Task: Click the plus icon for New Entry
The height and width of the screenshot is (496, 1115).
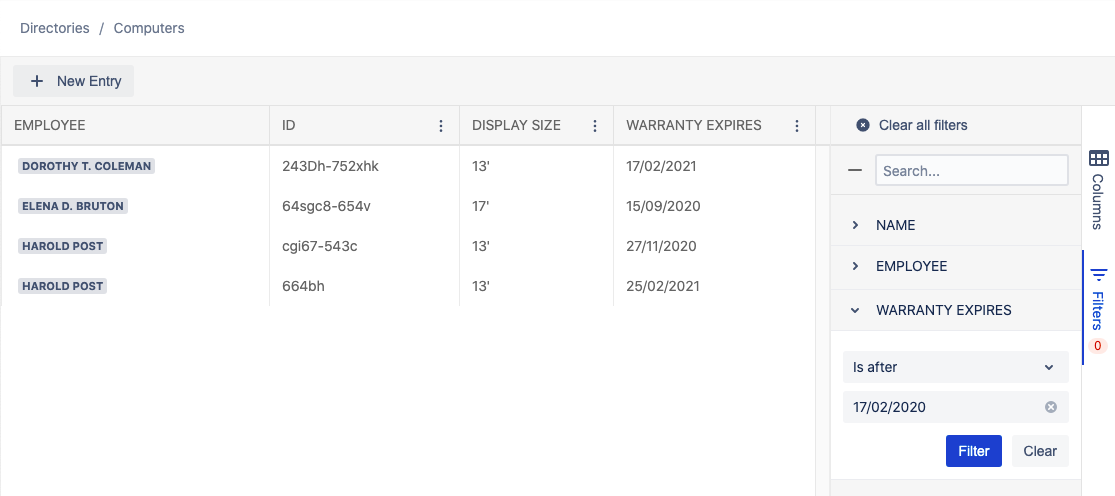Action: click(37, 81)
